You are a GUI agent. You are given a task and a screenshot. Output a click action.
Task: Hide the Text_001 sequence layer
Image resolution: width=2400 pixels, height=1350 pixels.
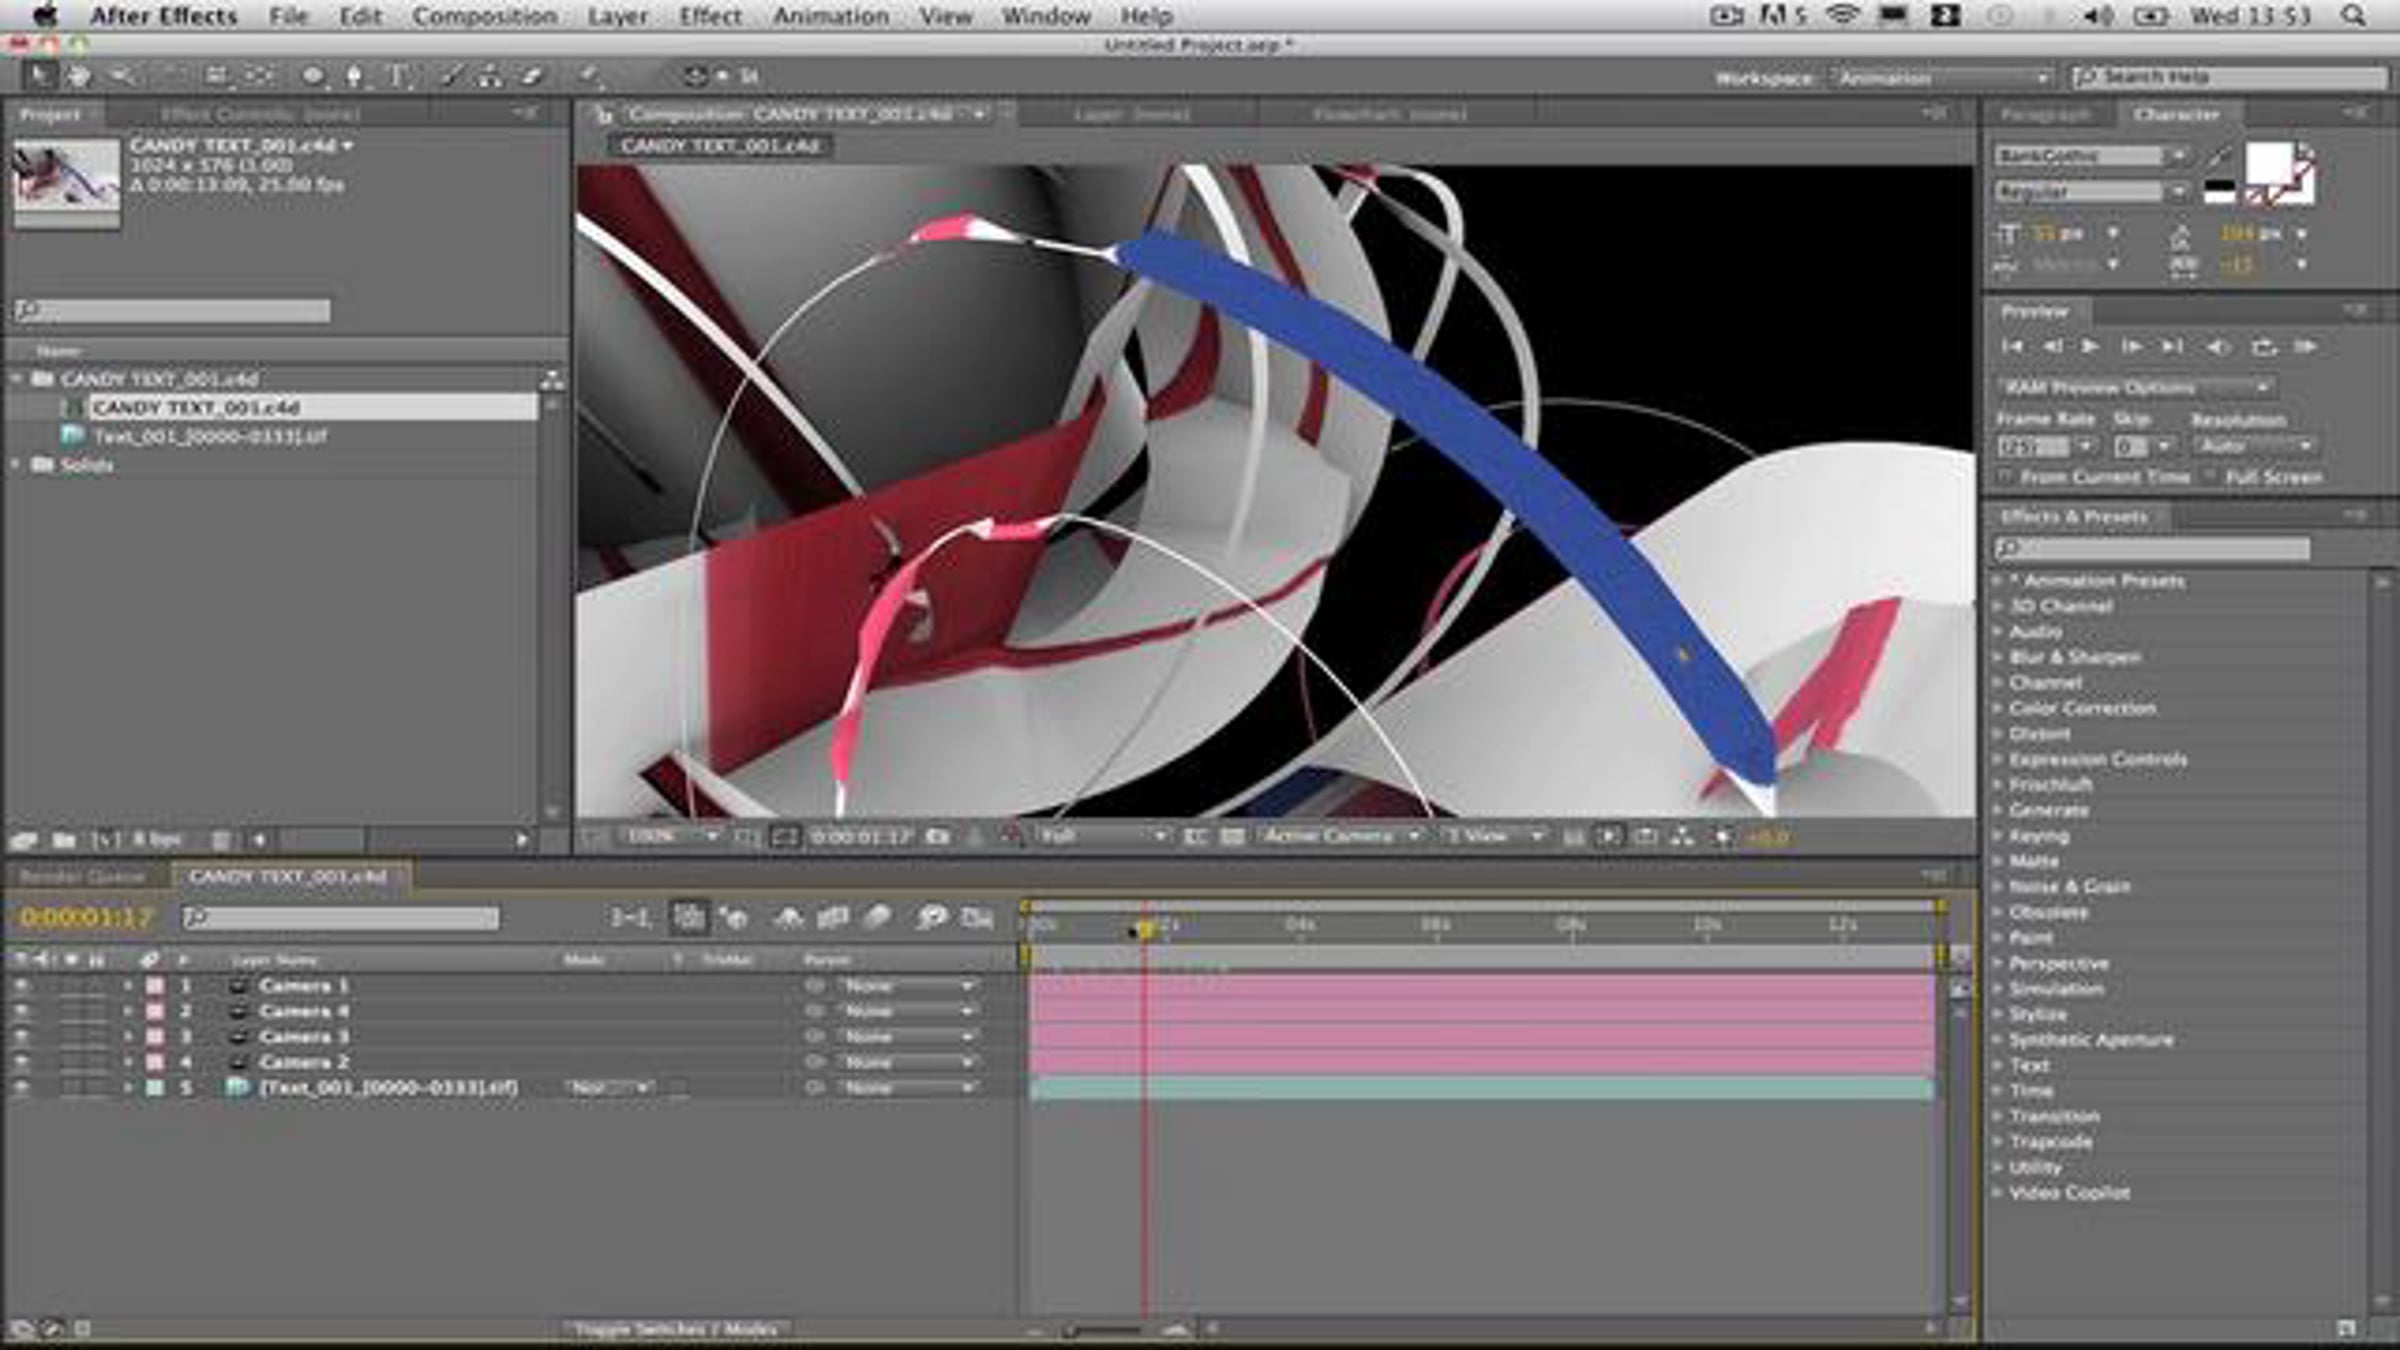pyautogui.click(x=21, y=1088)
